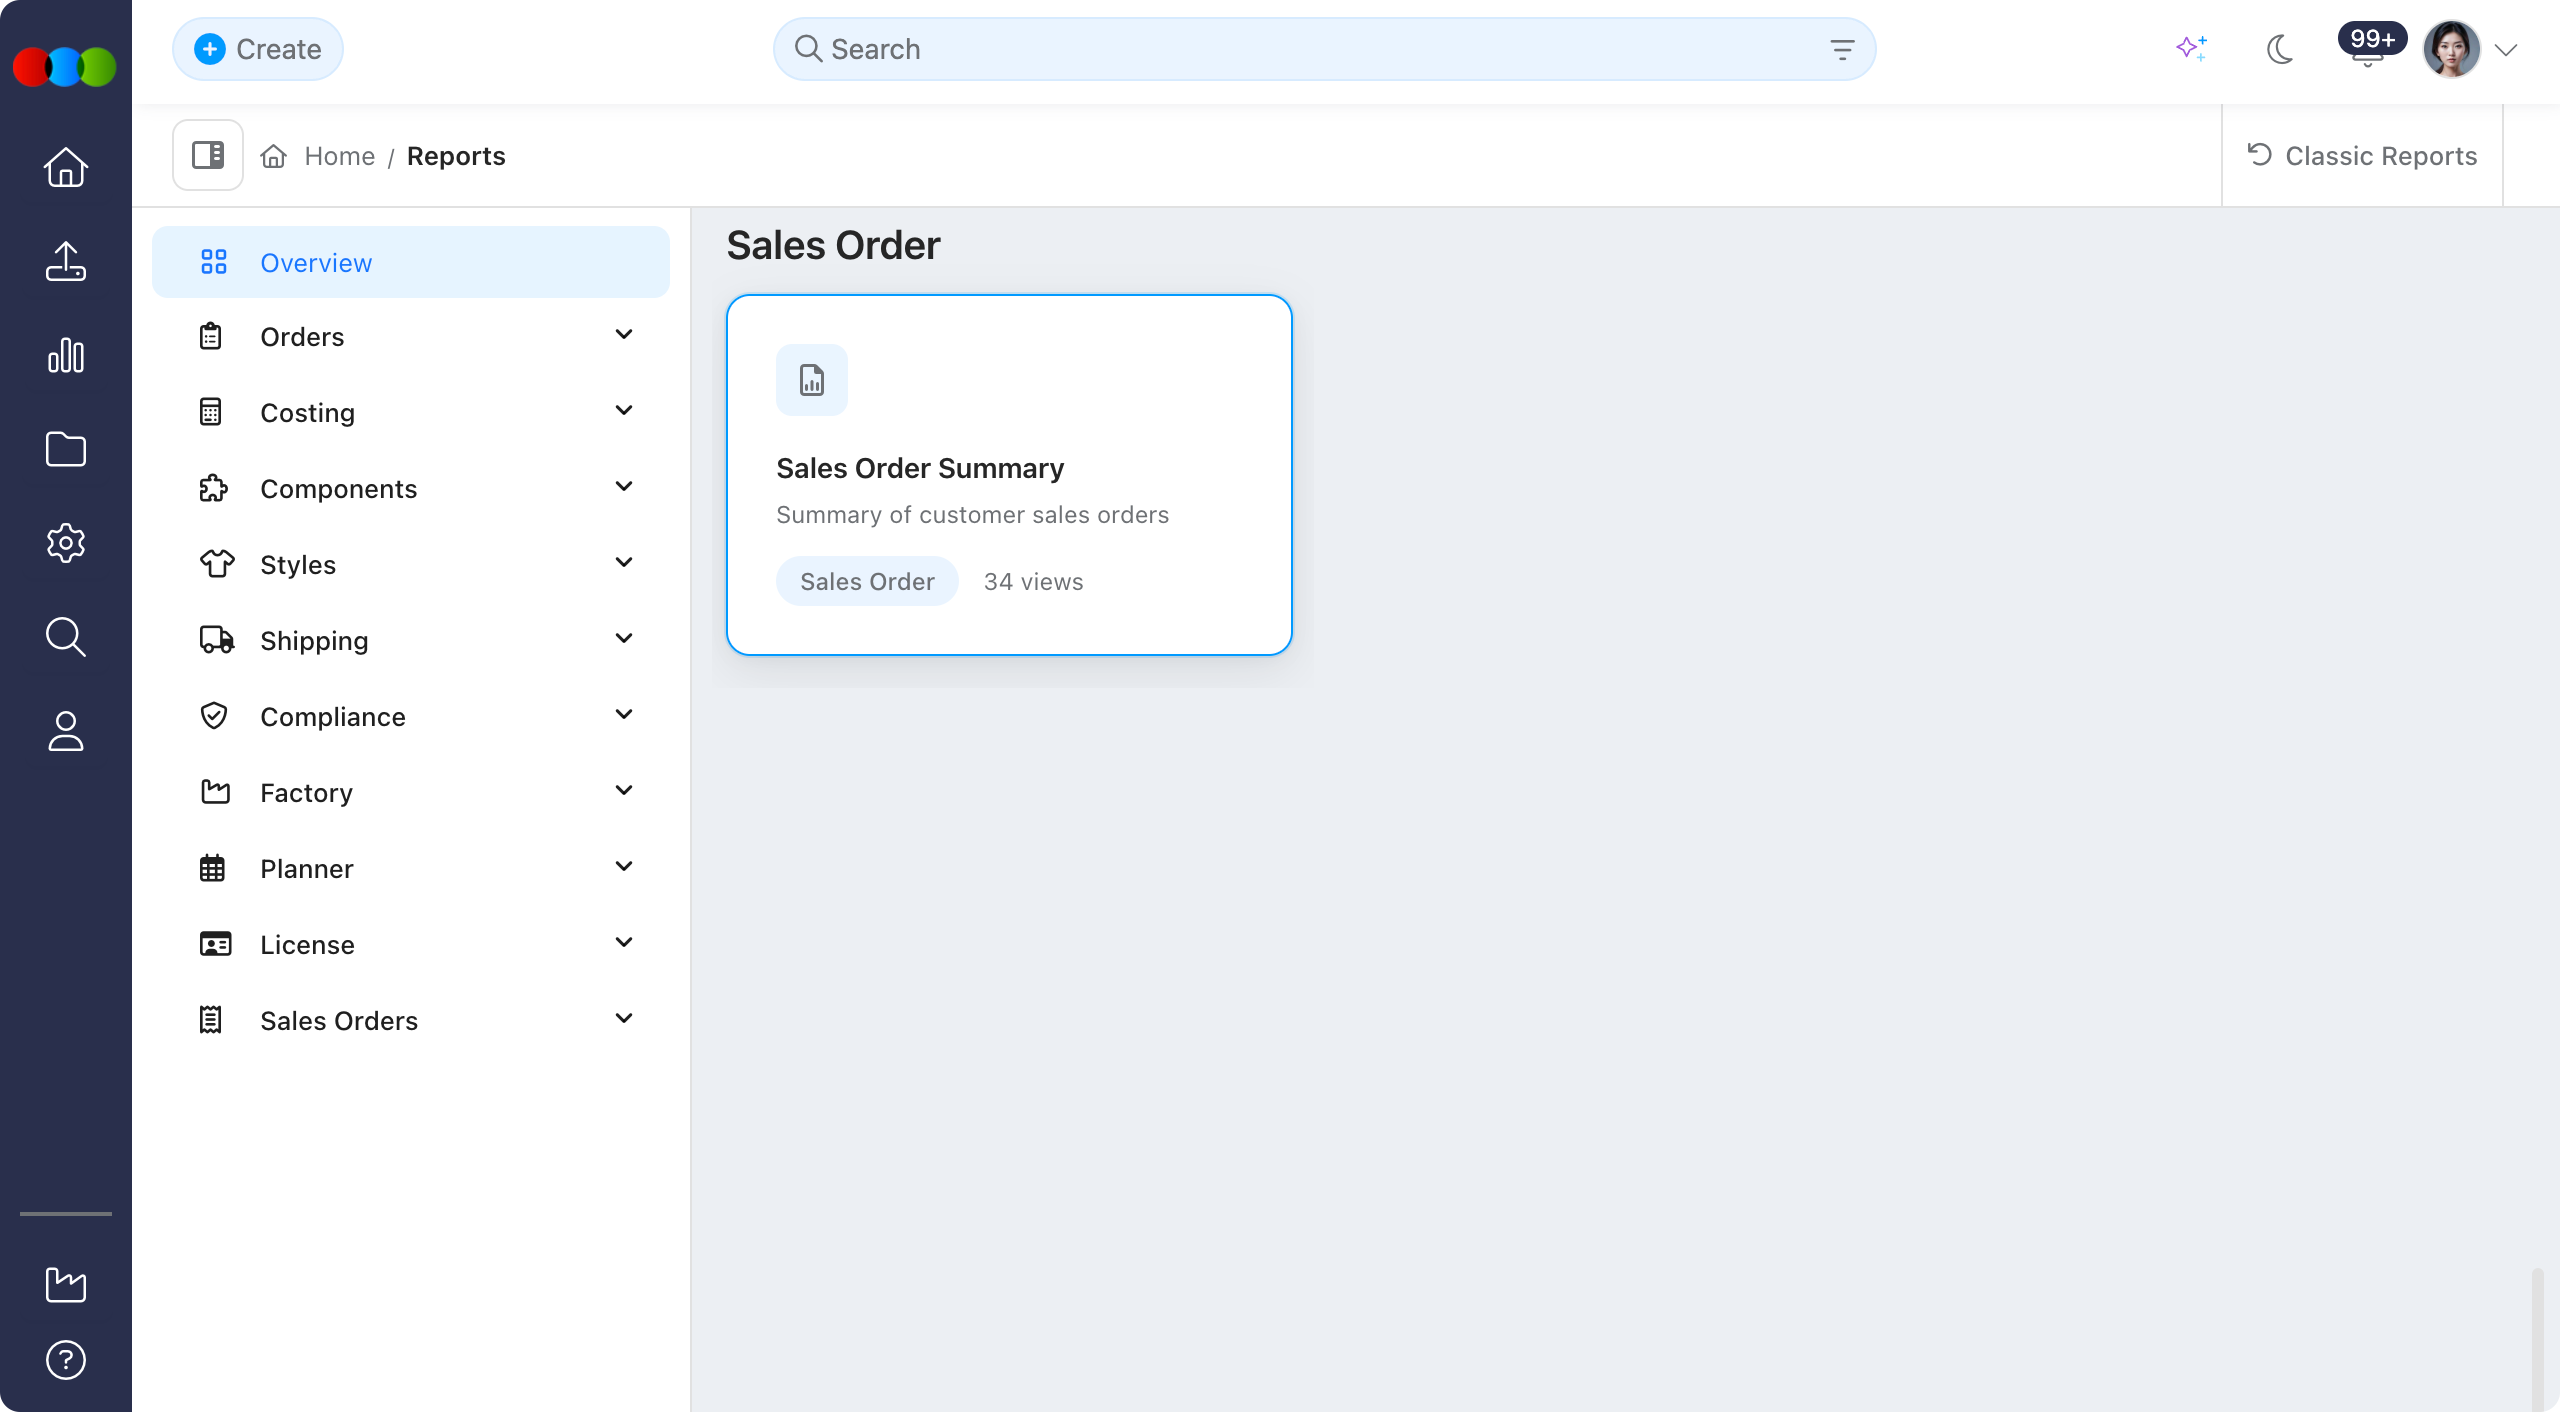Screen dimensions: 2560x1412
Task: Expand the Costing chevron
Action: (x=624, y=411)
